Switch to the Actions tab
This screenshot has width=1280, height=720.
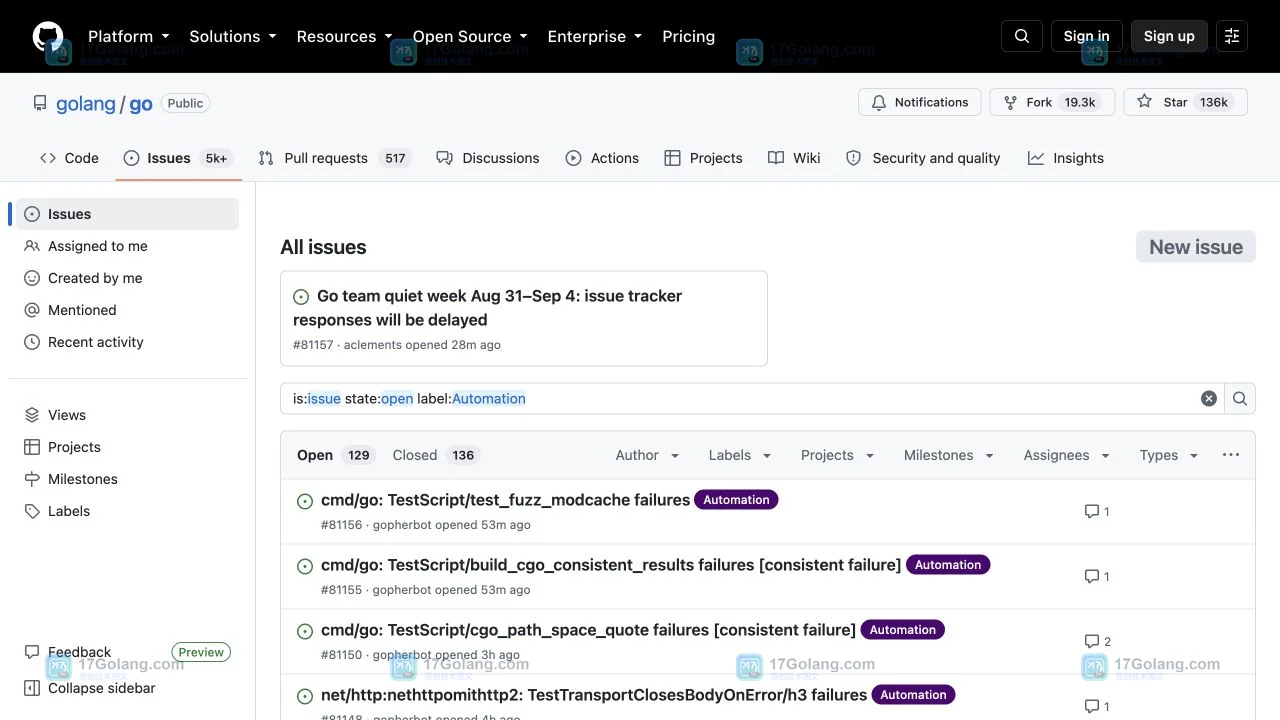click(602, 158)
